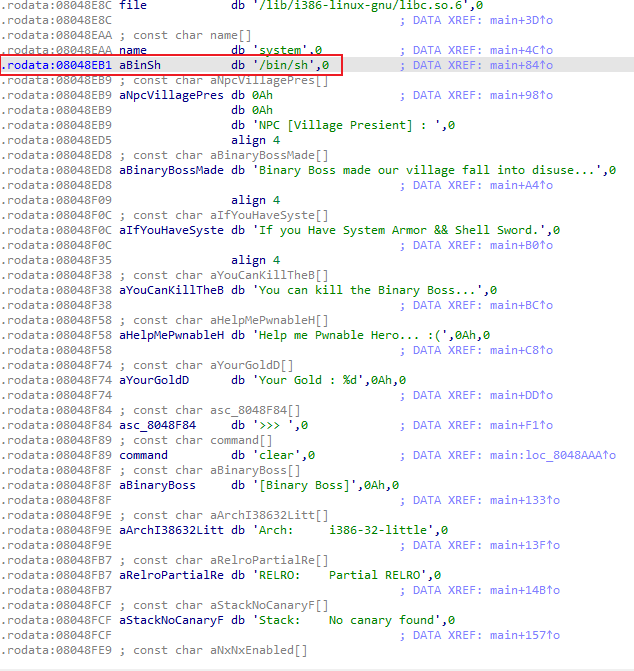Click 'align 4' at address 08048ED5

coord(255,140)
